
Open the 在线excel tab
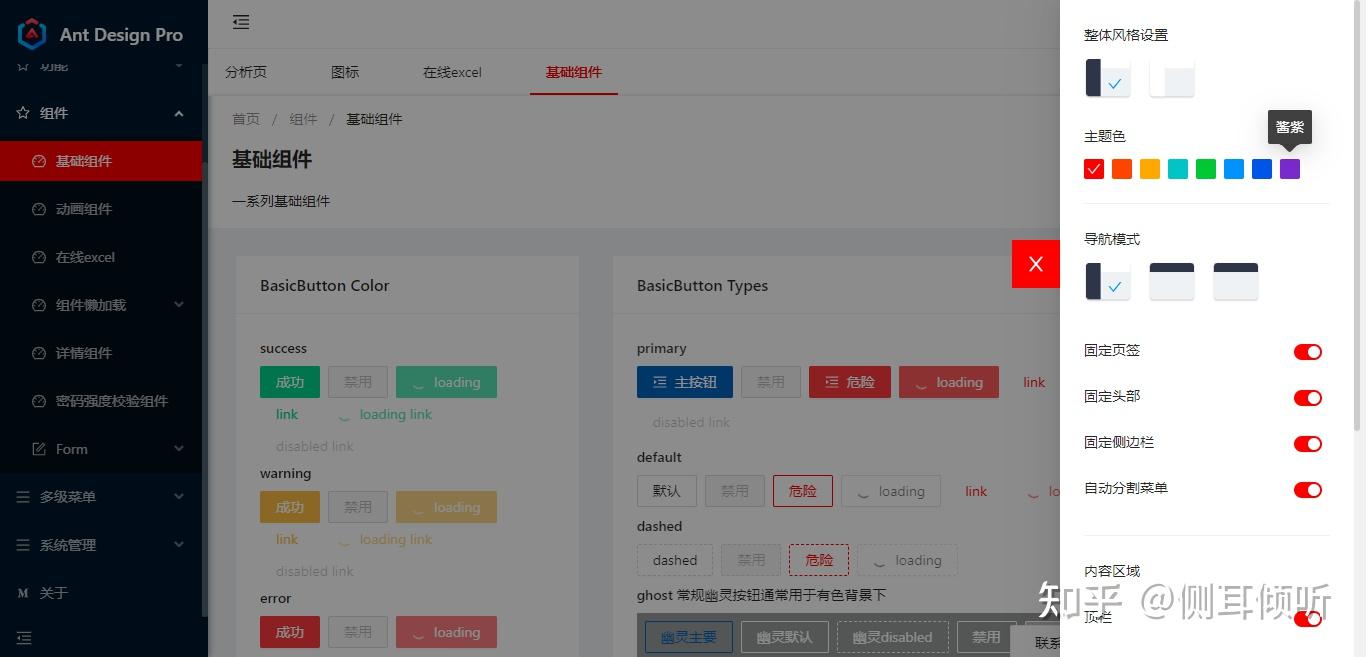(451, 72)
